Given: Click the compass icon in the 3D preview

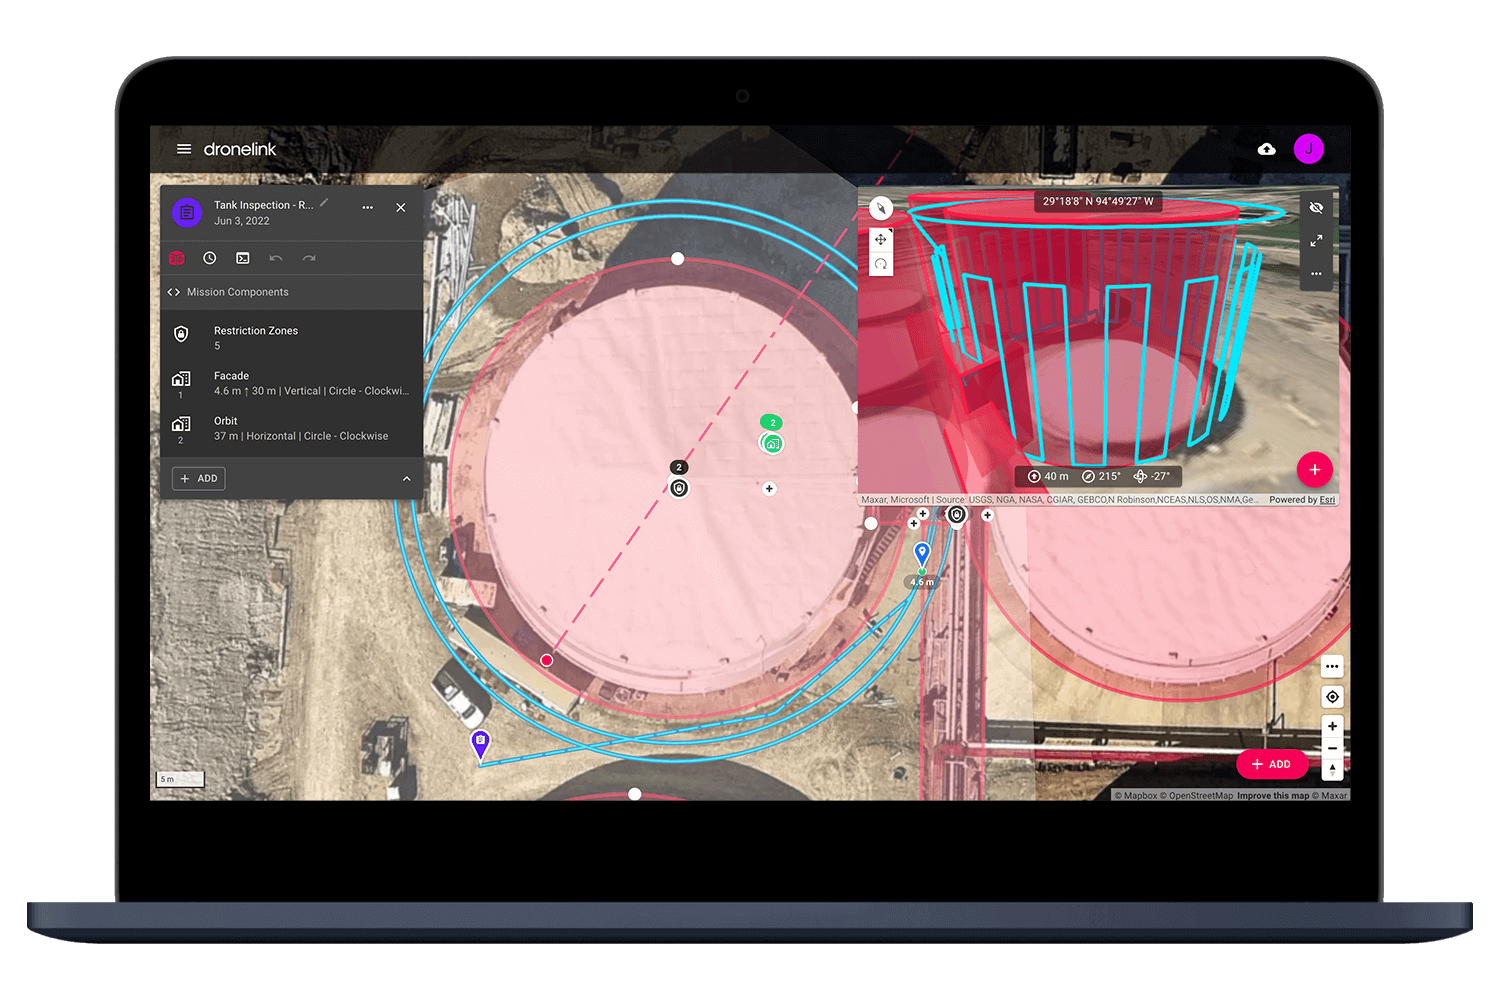Looking at the screenshot, I should pos(880,208).
